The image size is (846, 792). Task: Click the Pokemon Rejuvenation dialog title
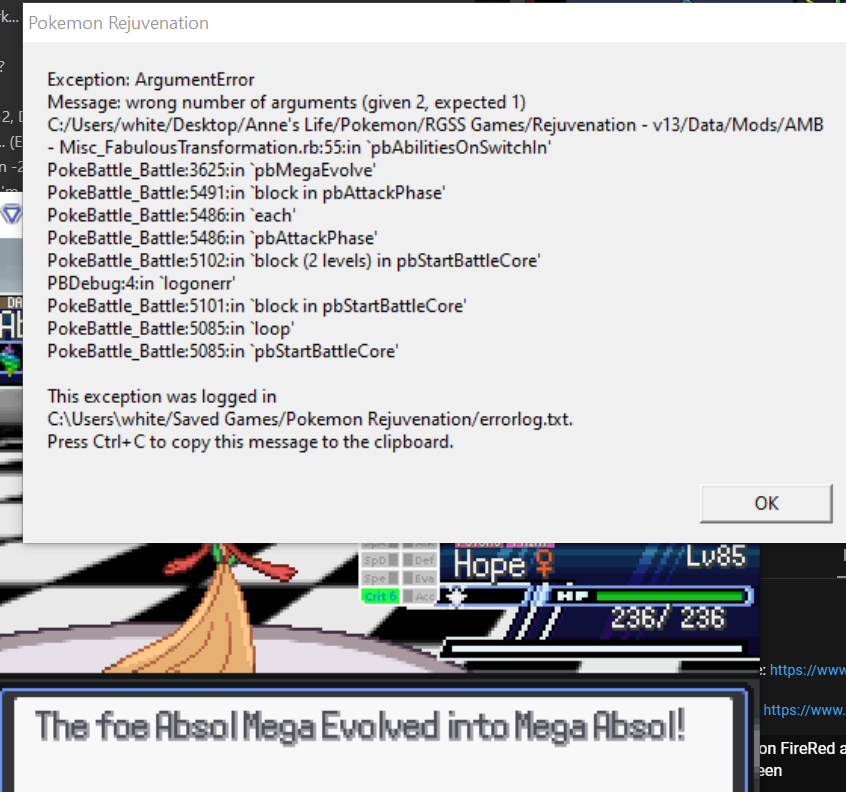pos(118,23)
